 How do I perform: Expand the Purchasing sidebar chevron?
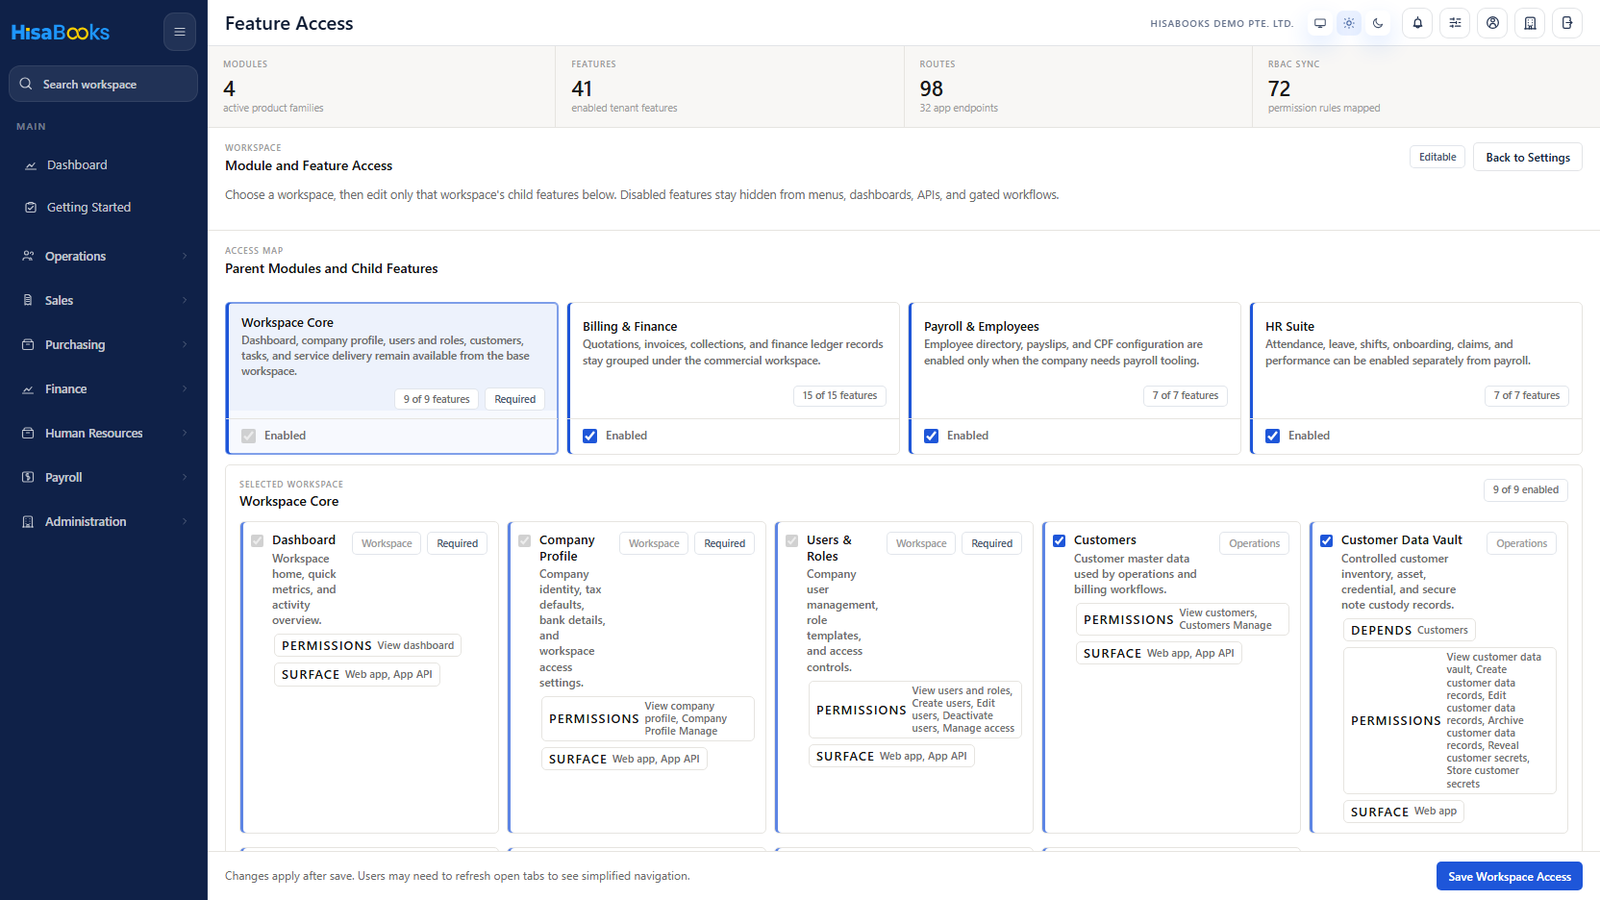[x=185, y=344]
